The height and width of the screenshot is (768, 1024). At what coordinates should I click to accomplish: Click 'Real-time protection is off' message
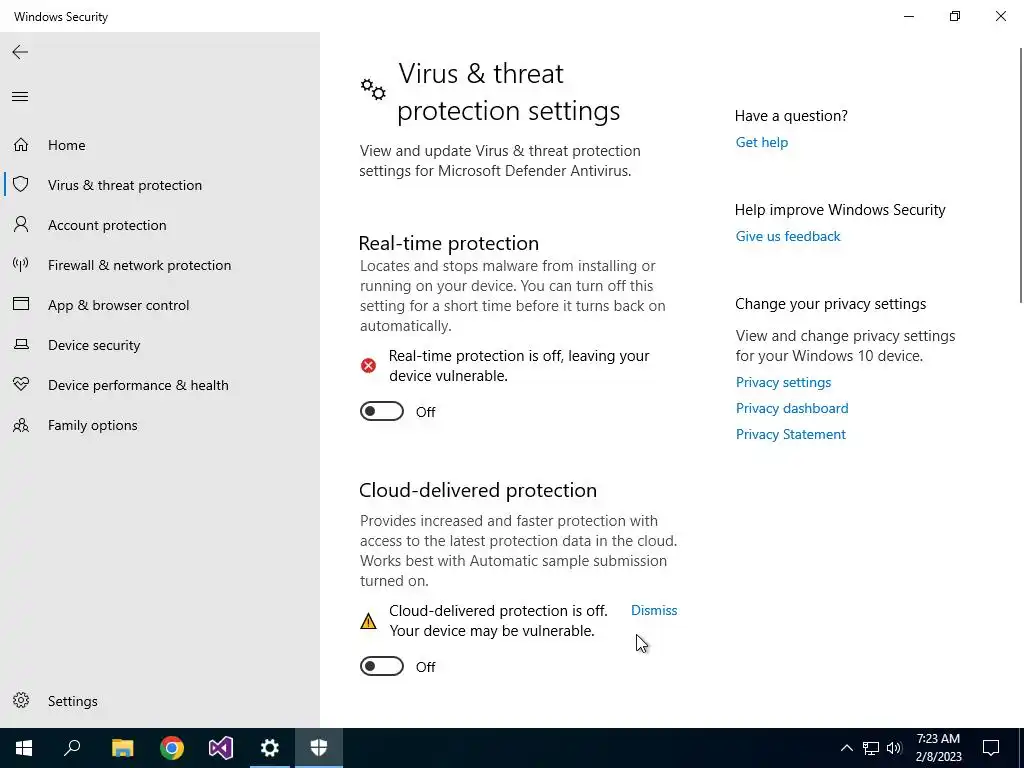519,366
